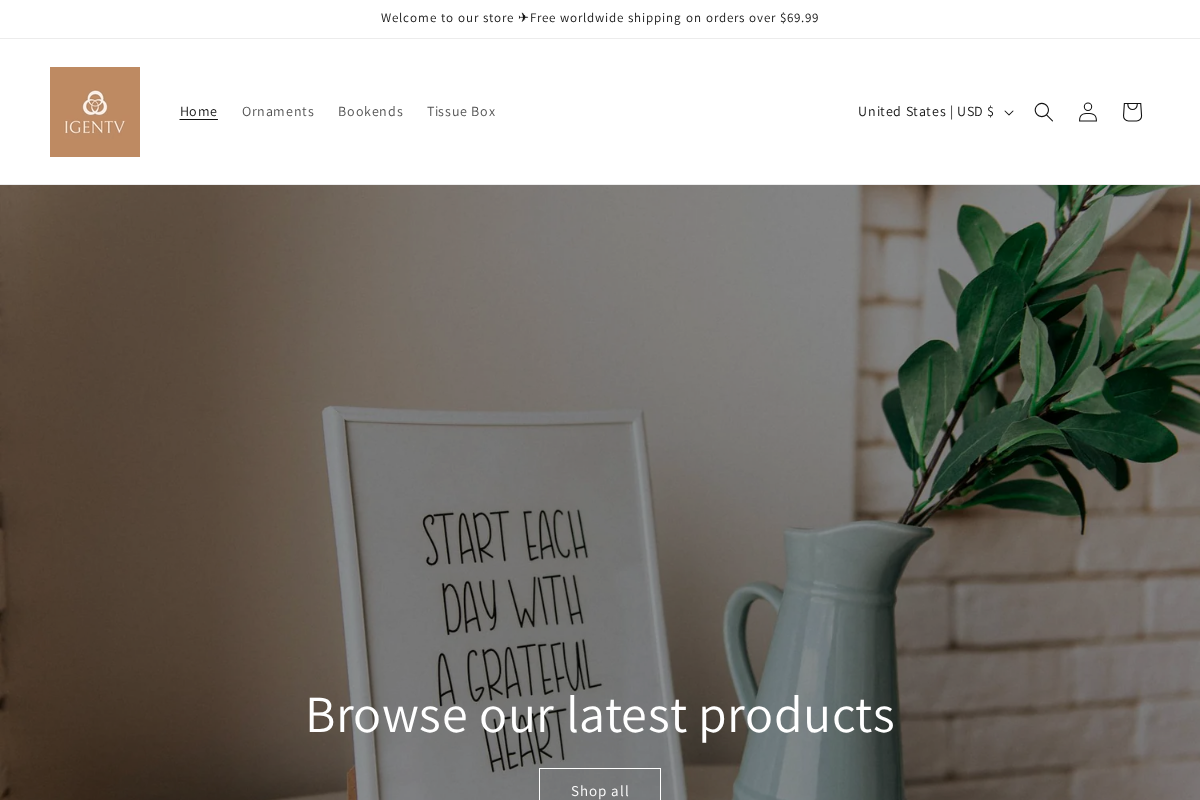Open the shopping cart bag icon
The image size is (1200, 800).
[1132, 112]
